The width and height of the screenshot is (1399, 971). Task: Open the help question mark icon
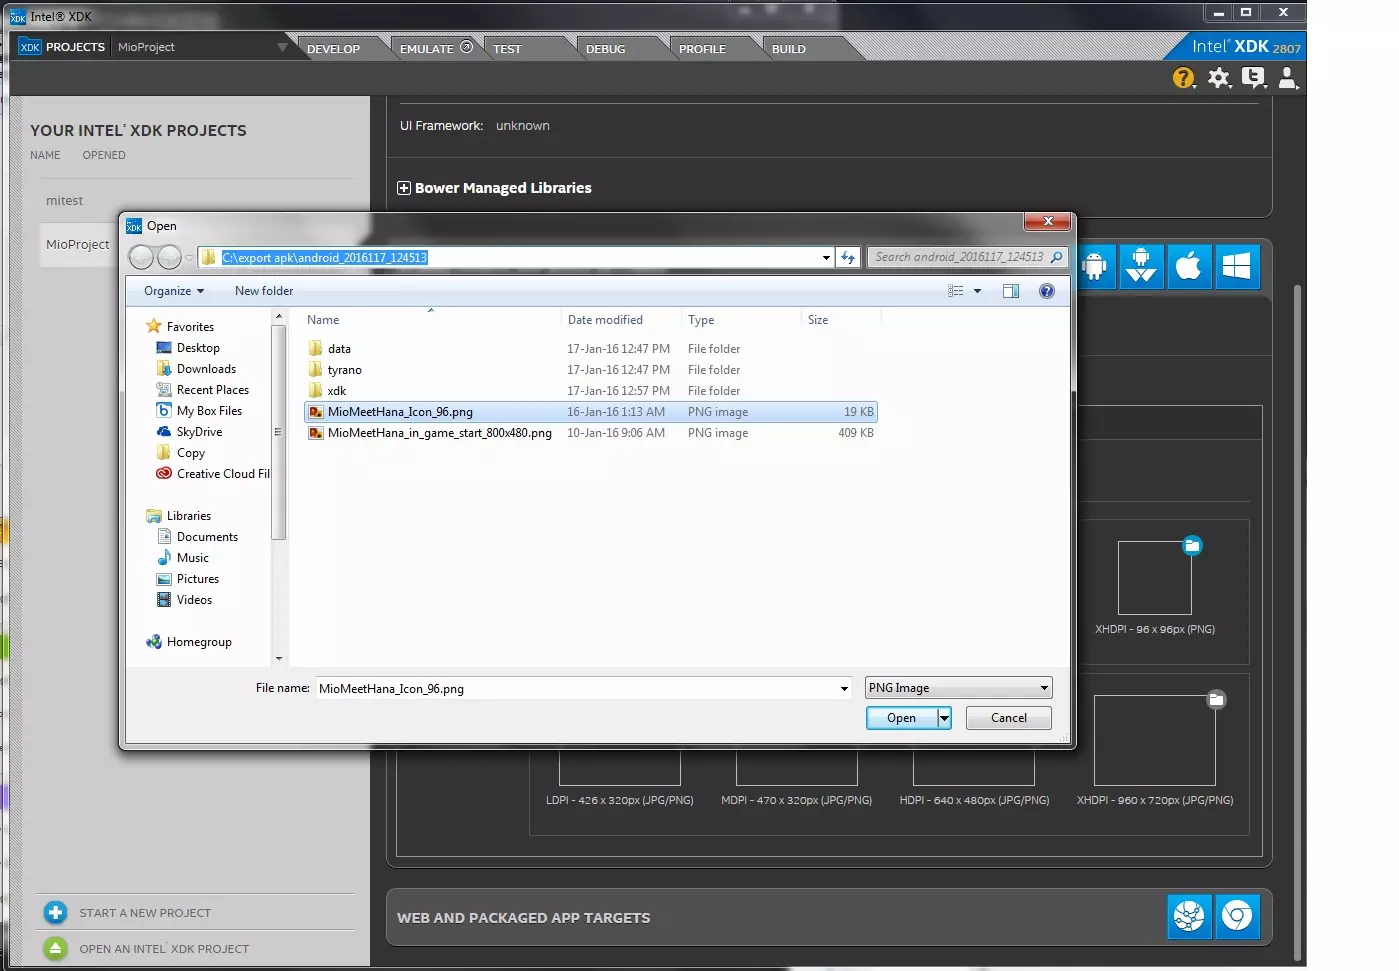pos(1183,78)
